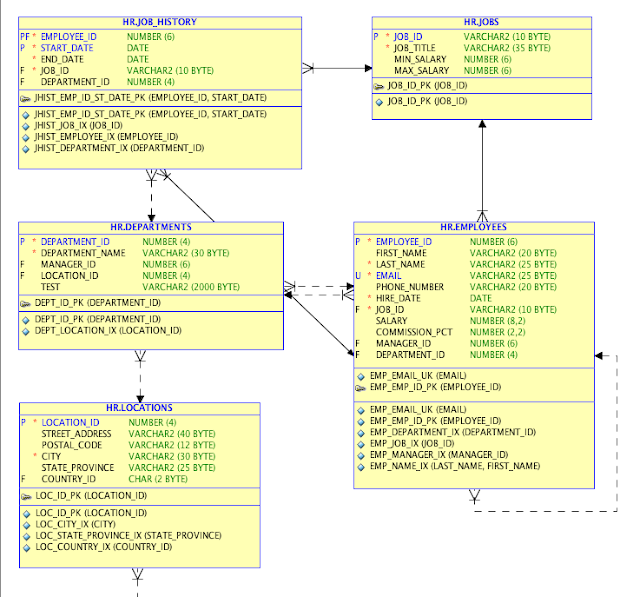Click diamond icon of DEPT_LOCATION_IX index
Image resolution: width=640 pixels, height=597 pixels.
(x=26, y=331)
